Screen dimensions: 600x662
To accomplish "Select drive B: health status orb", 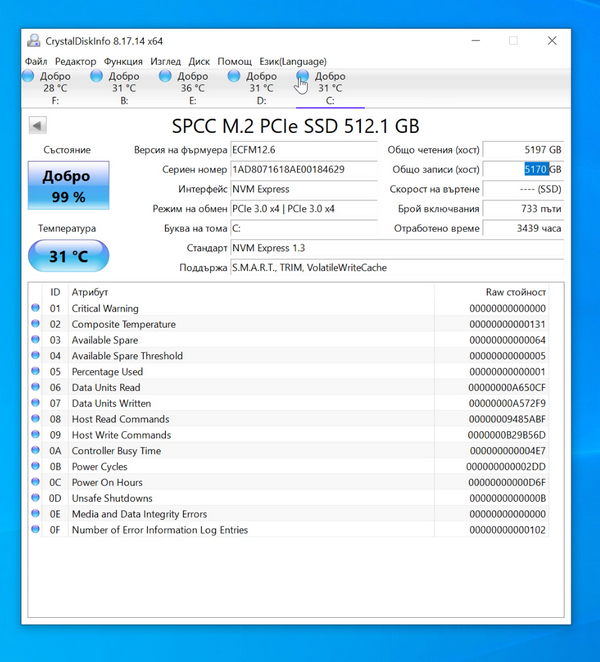I will (x=97, y=76).
